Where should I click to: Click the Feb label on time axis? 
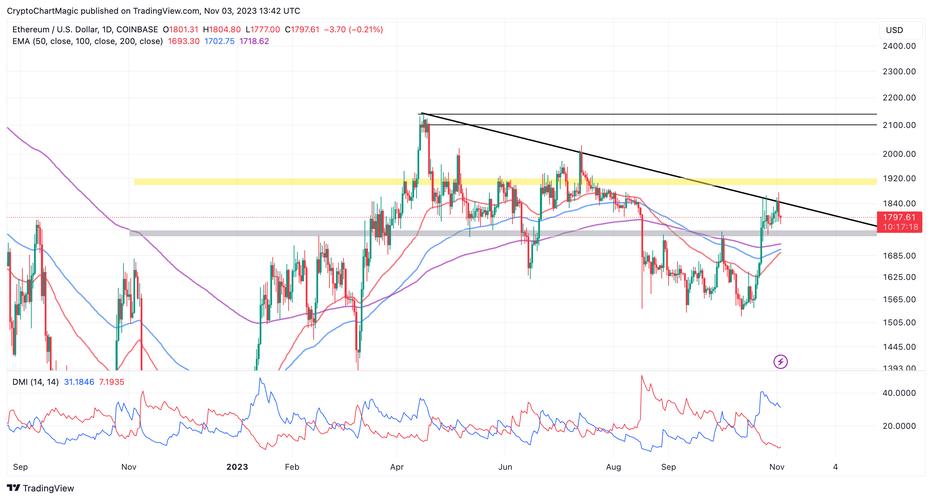coord(292,467)
